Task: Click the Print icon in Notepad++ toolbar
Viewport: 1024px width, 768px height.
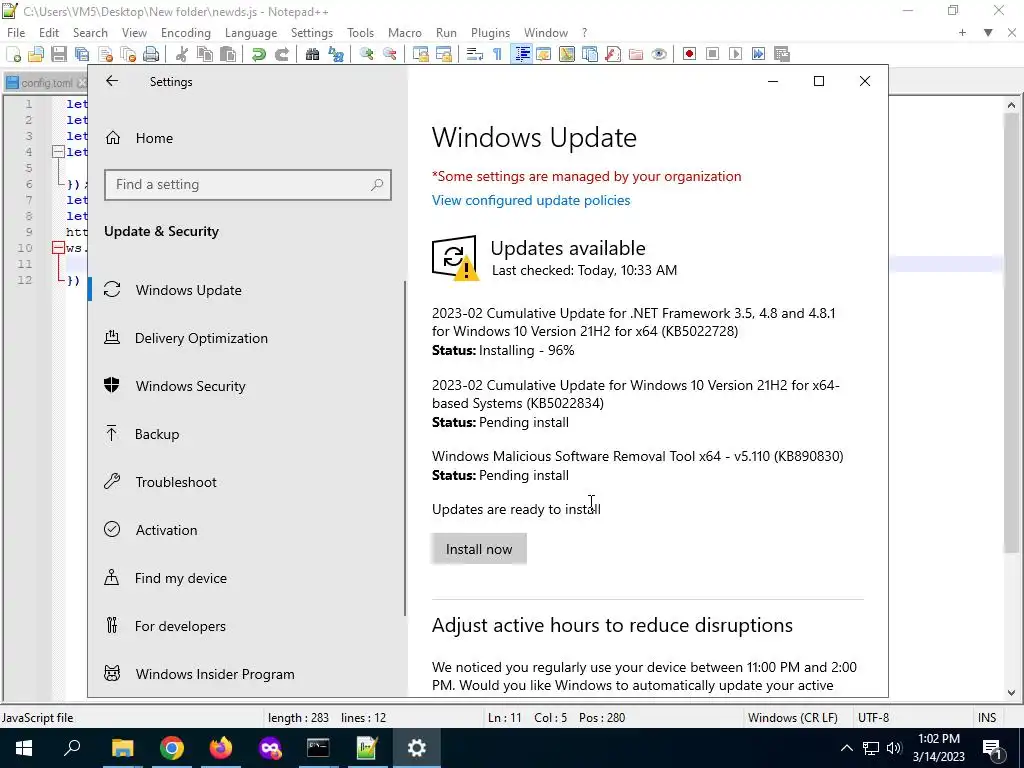Action: pos(151,54)
